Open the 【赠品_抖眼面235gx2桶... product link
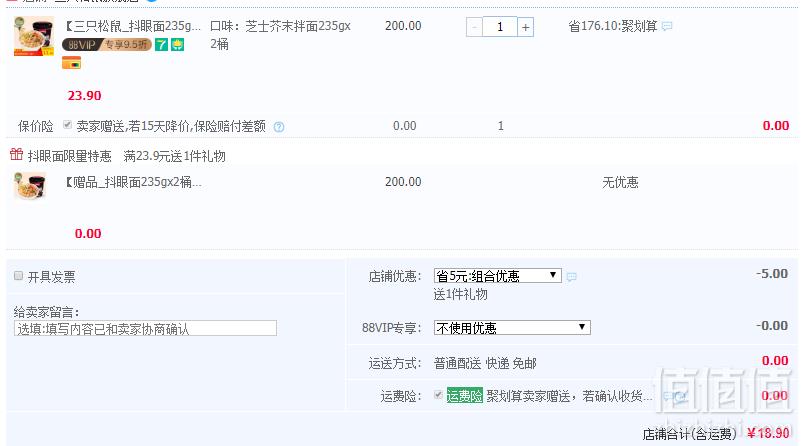Viewport: 802px width, 446px height. point(132,182)
